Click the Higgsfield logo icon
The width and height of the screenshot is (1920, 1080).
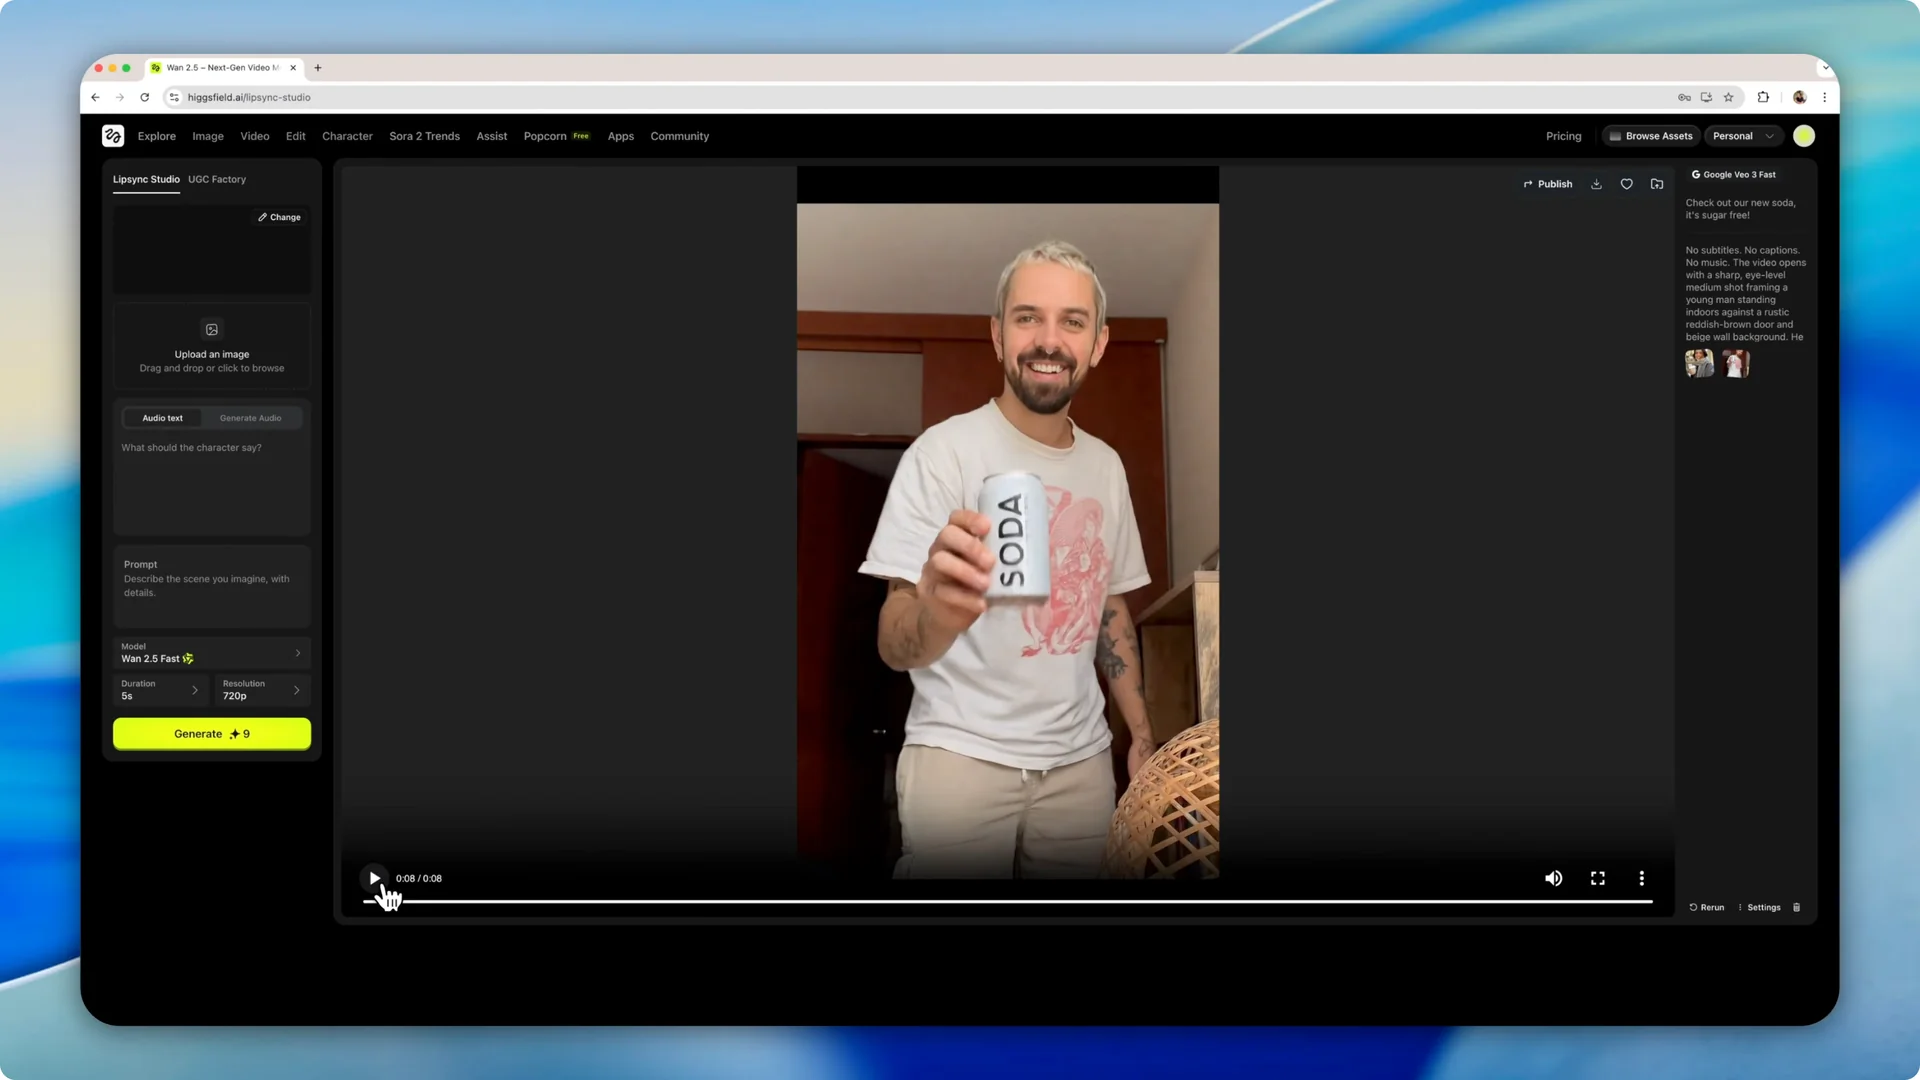pyautogui.click(x=112, y=135)
